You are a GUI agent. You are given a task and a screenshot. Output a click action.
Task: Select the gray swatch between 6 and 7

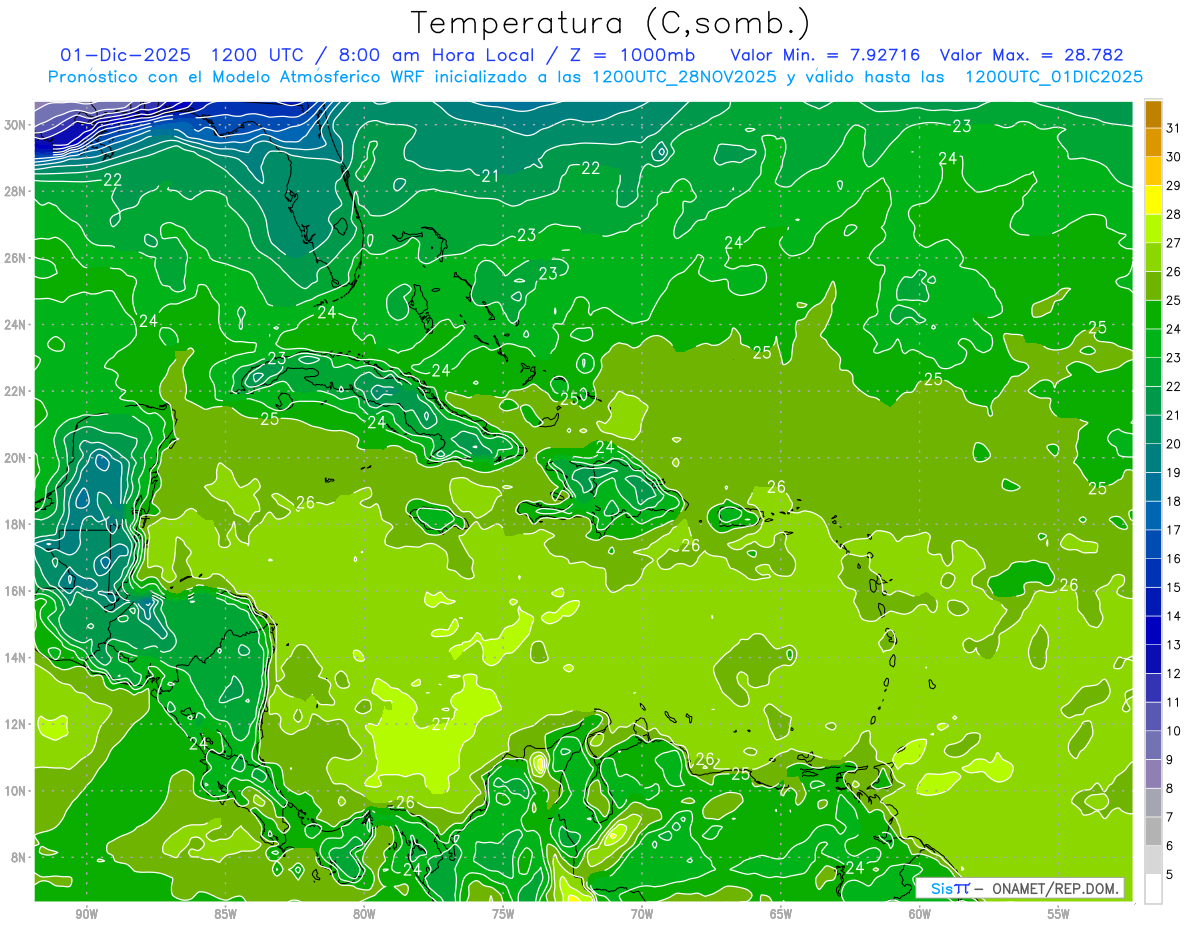coord(1154,831)
